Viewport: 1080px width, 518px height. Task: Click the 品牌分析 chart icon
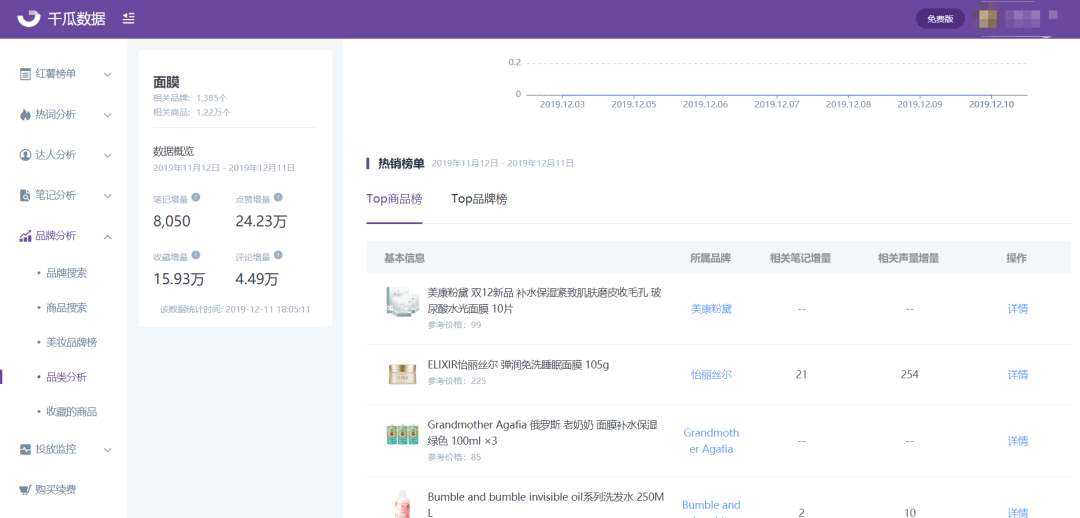point(25,236)
